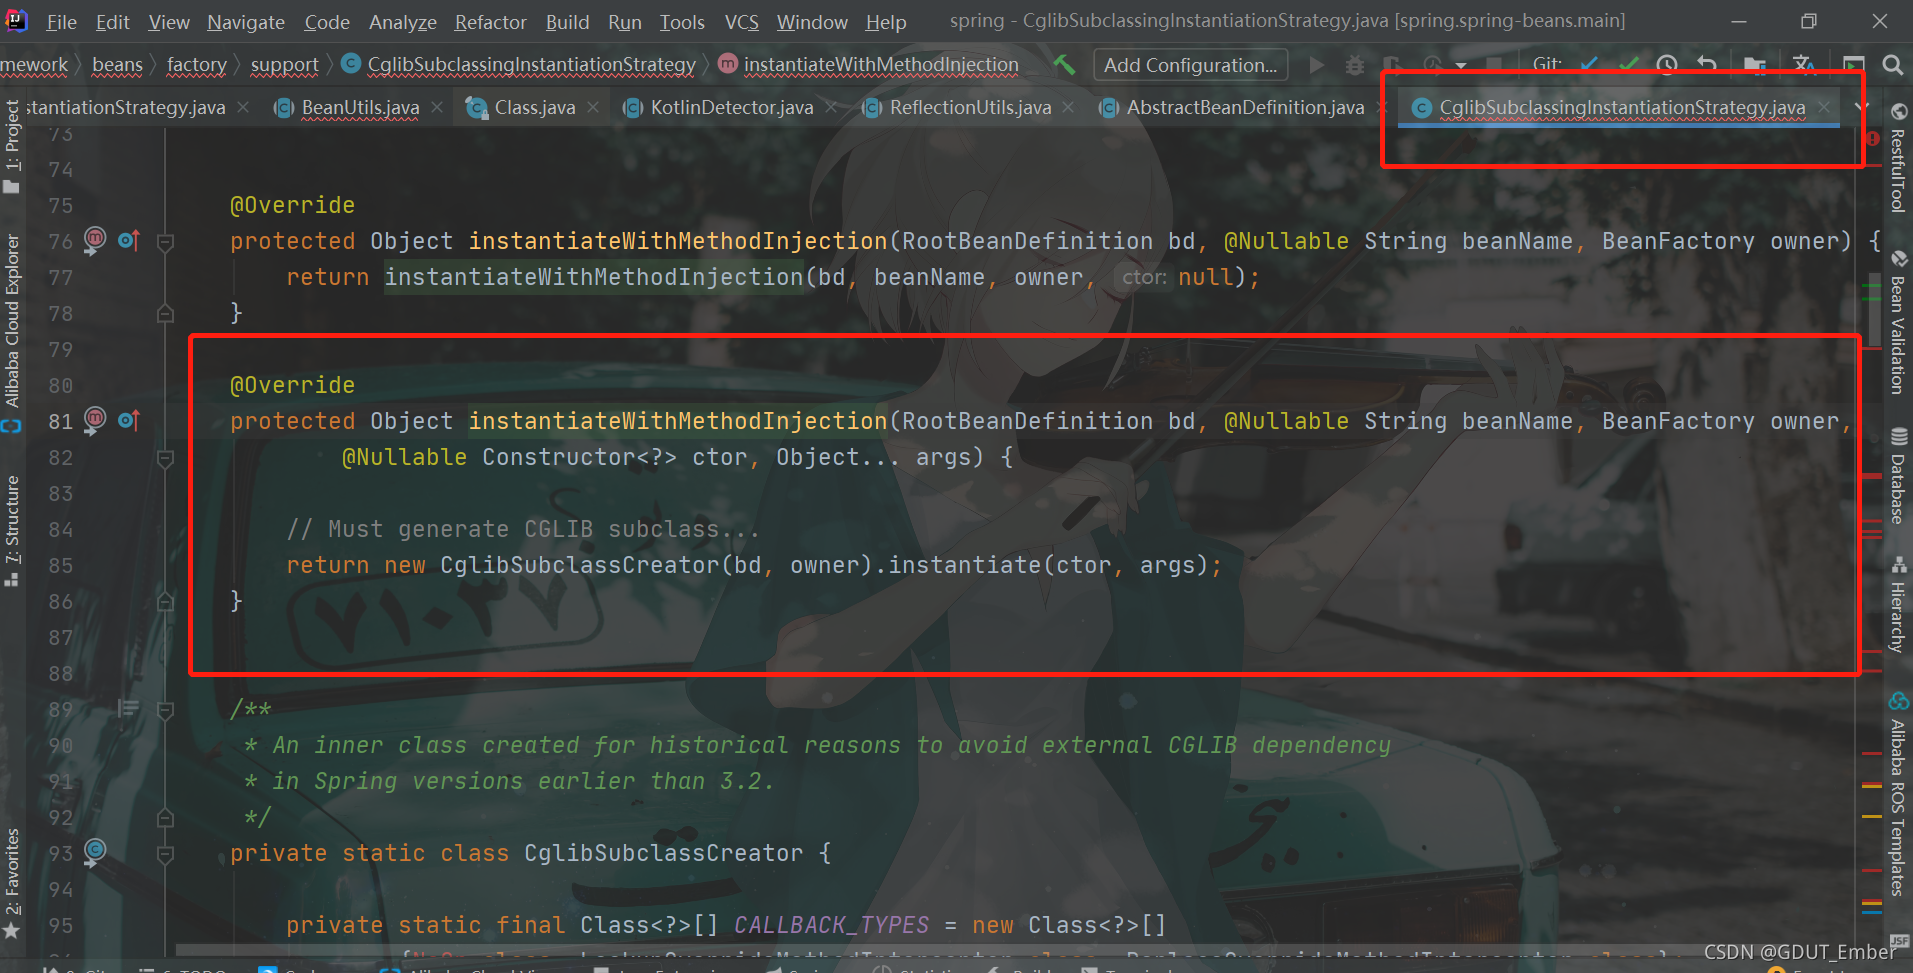
Task: Click the run anything icon beside search
Action: [x=1854, y=65]
